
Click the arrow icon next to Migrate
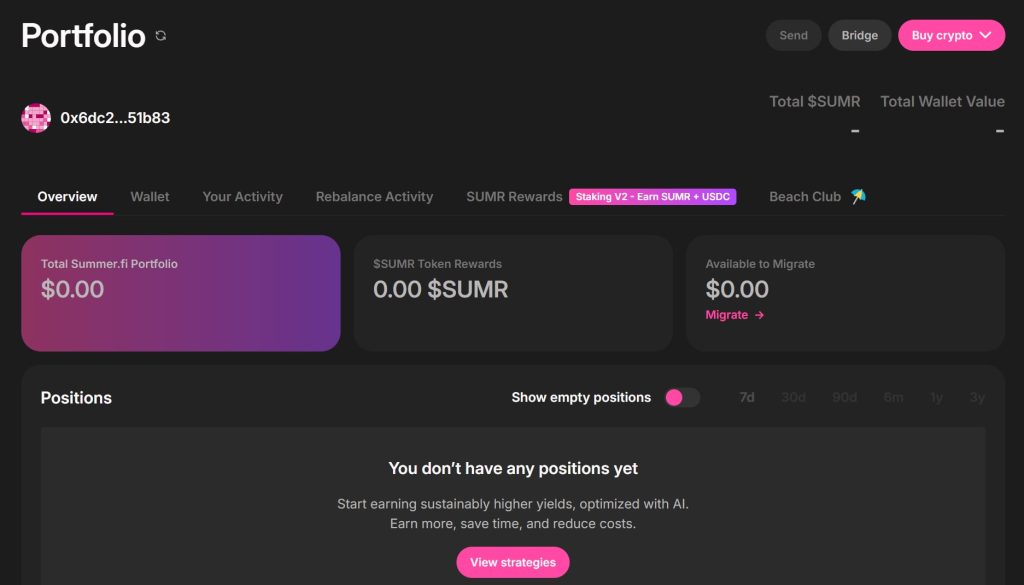760,315
